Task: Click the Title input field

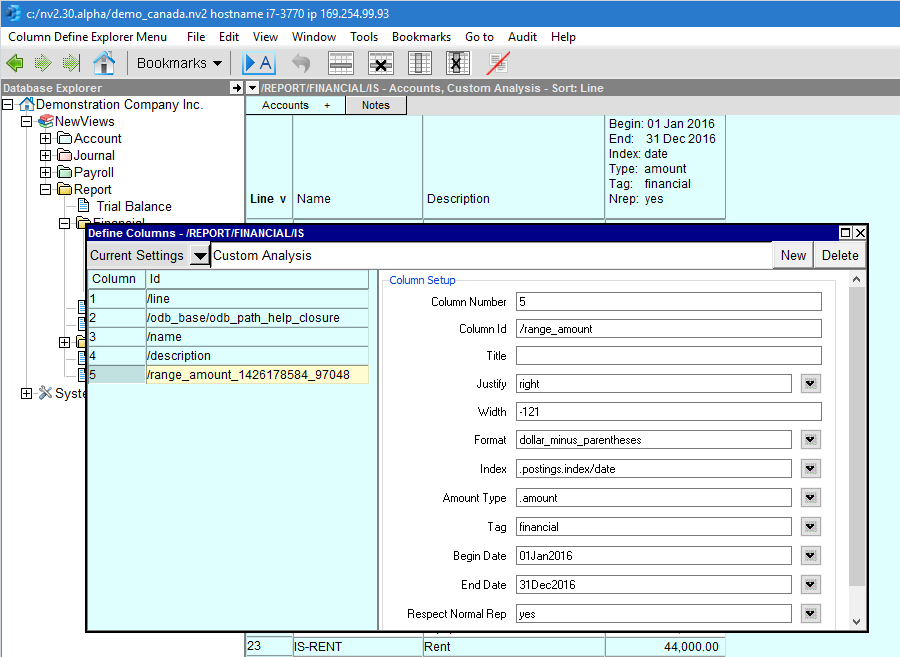Action: 668,356
